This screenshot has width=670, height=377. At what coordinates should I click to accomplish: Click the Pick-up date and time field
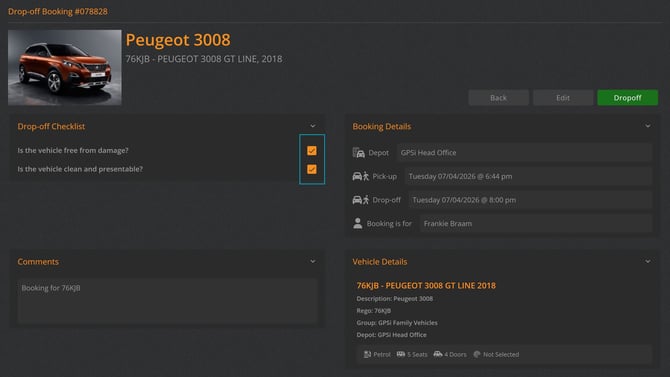point(528,176)
